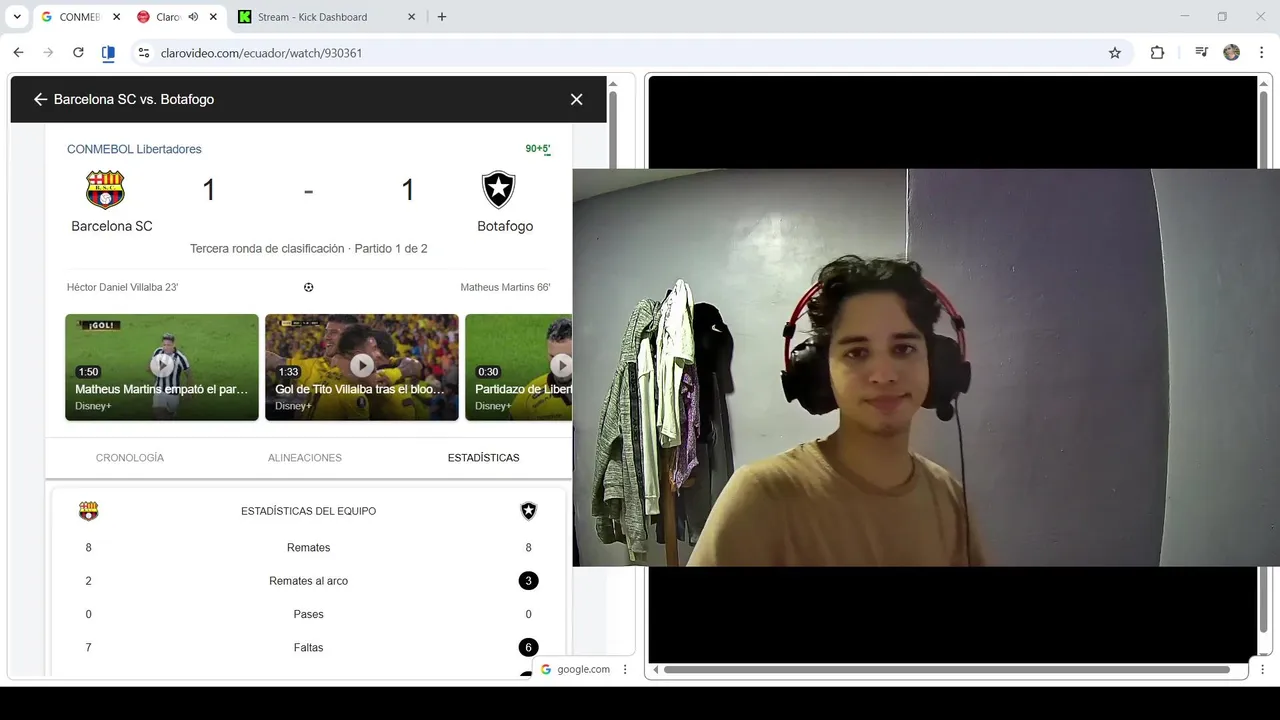Play the Partidazo de Libertadores video

click(x=519, y=367)
